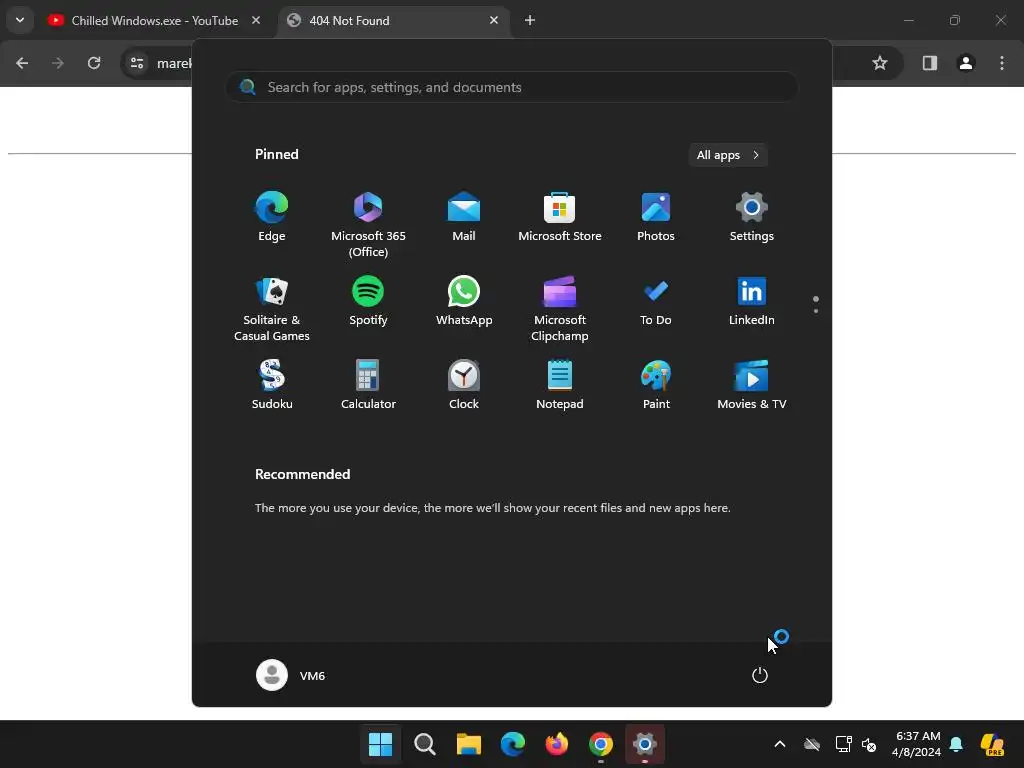Open Search from the taskbar

[424, 744]
